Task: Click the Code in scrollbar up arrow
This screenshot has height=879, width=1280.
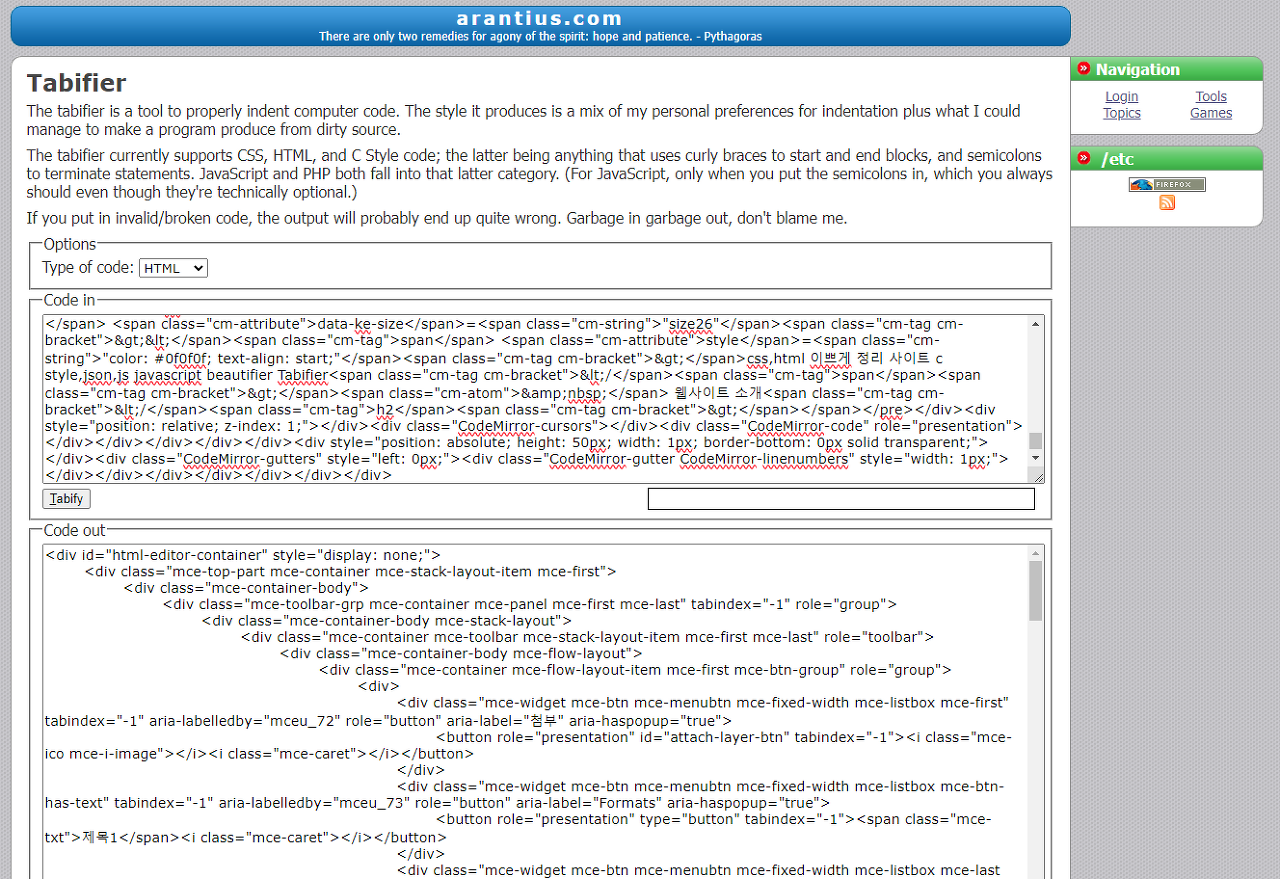Action: (1036, 324)
